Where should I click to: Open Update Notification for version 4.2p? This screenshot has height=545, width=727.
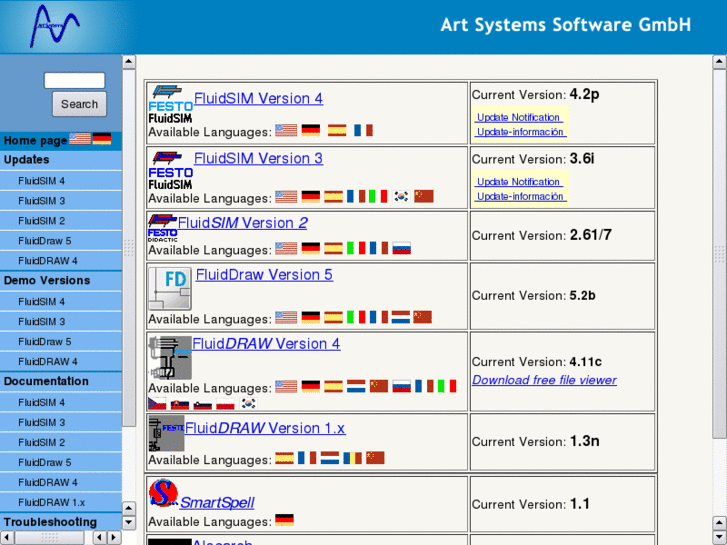[x=518, y=117]
